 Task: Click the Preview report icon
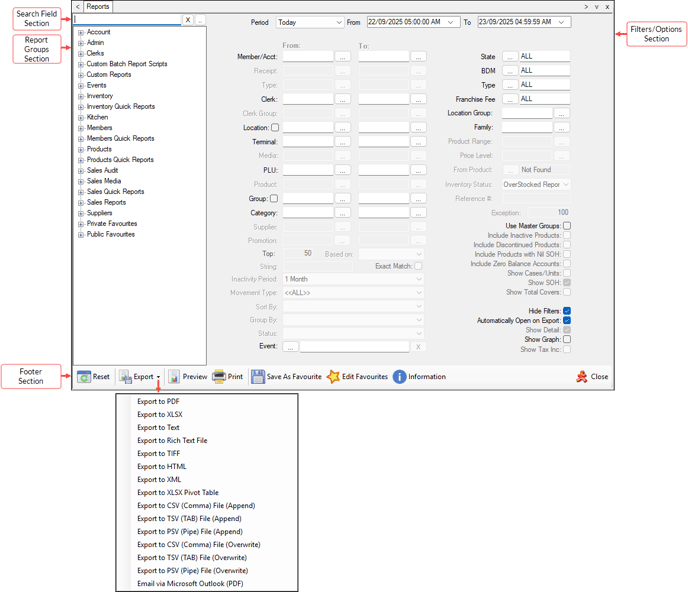click(174, 377)
